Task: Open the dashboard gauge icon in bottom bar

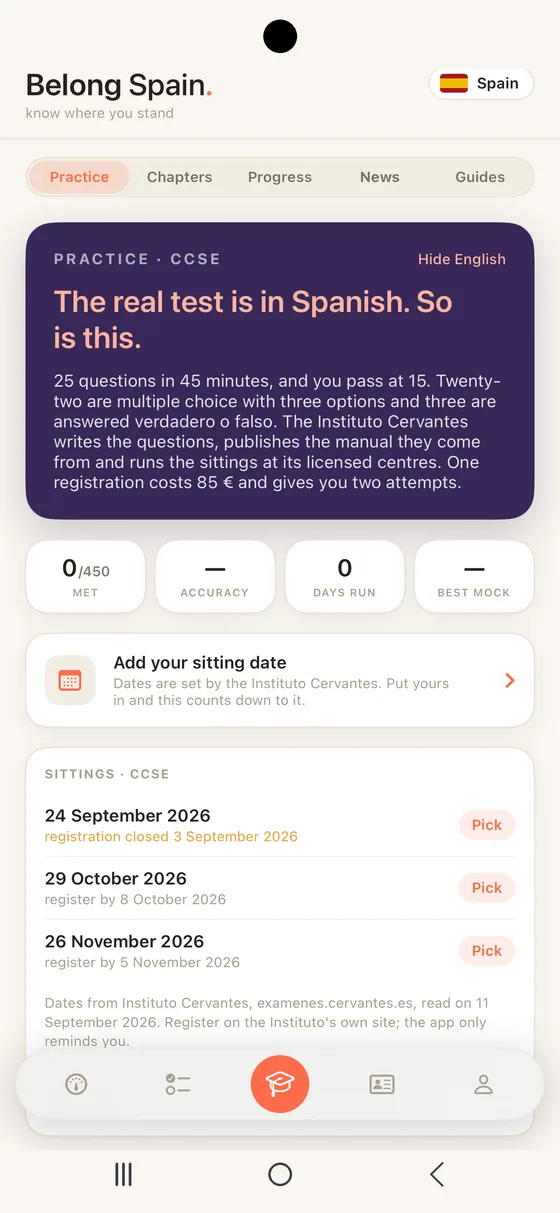Action: (x=76, y=1084)
